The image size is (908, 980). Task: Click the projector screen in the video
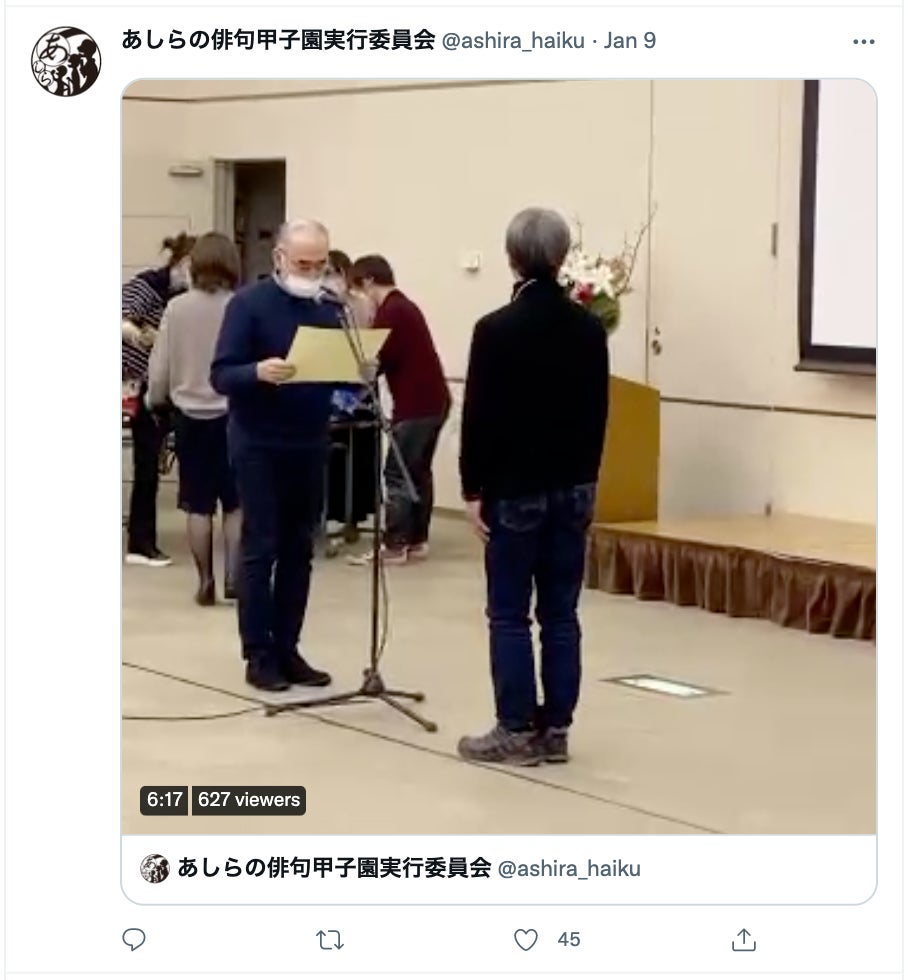coord(840,225)
